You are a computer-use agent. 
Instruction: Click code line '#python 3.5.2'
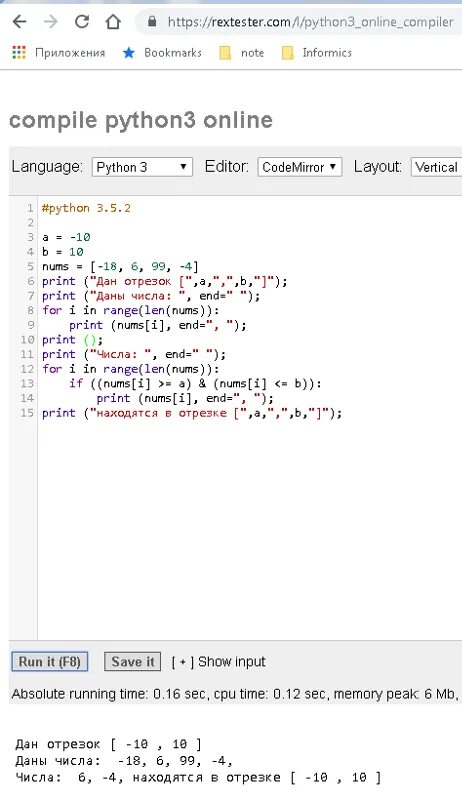[86, 208]
